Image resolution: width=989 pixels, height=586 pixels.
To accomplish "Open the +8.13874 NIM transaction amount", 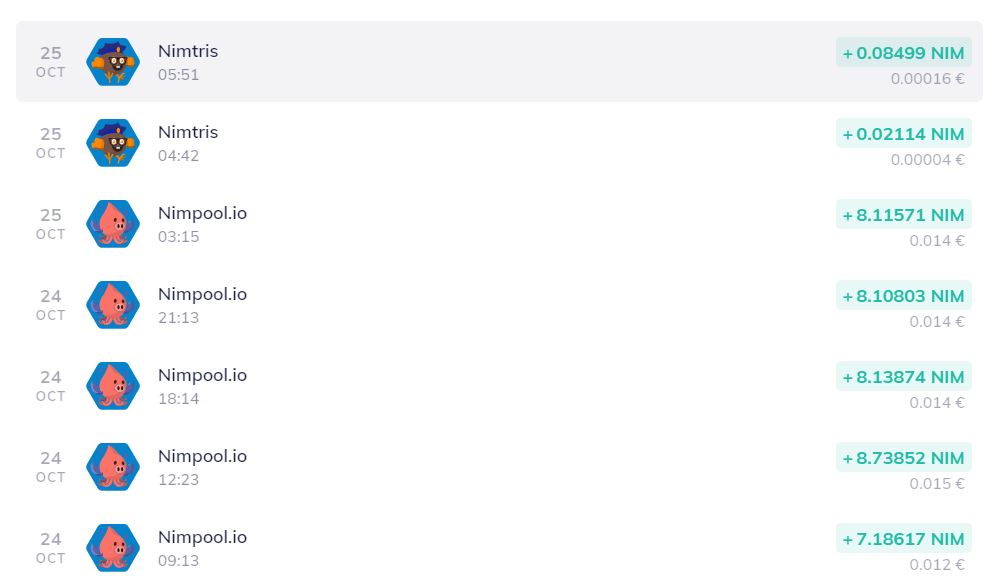I will coord(903,377).
